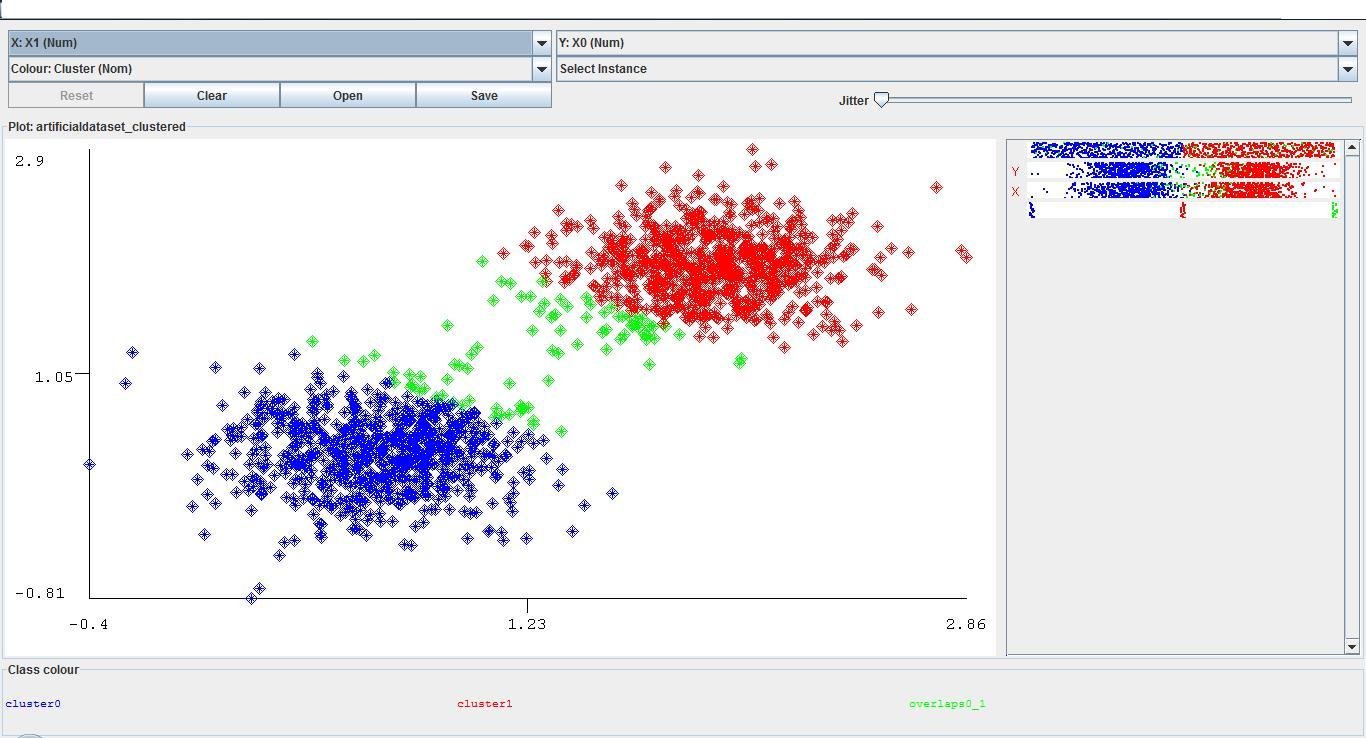Click the Reset button
The height and width of the screenshot is (738, 1366).
point(75,95)
